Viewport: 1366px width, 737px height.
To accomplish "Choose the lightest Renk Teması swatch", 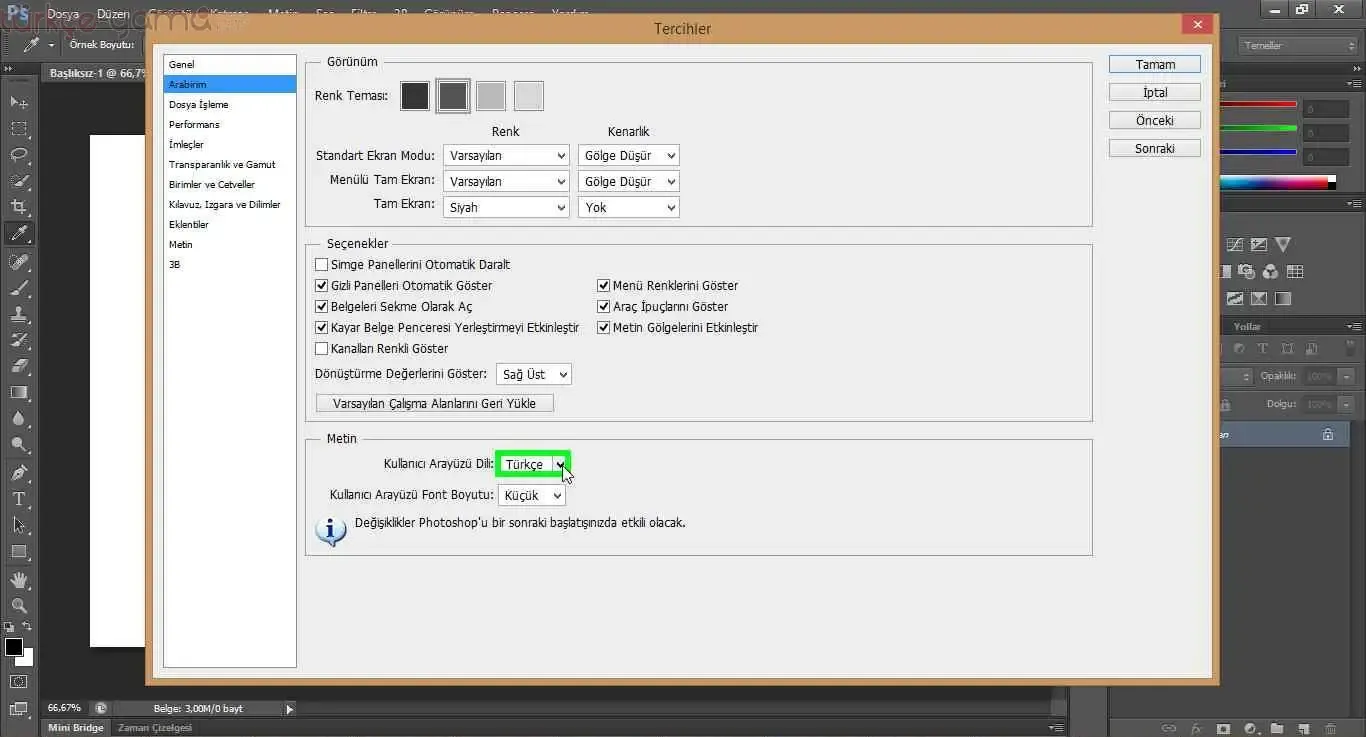I will tap(529, 96).
